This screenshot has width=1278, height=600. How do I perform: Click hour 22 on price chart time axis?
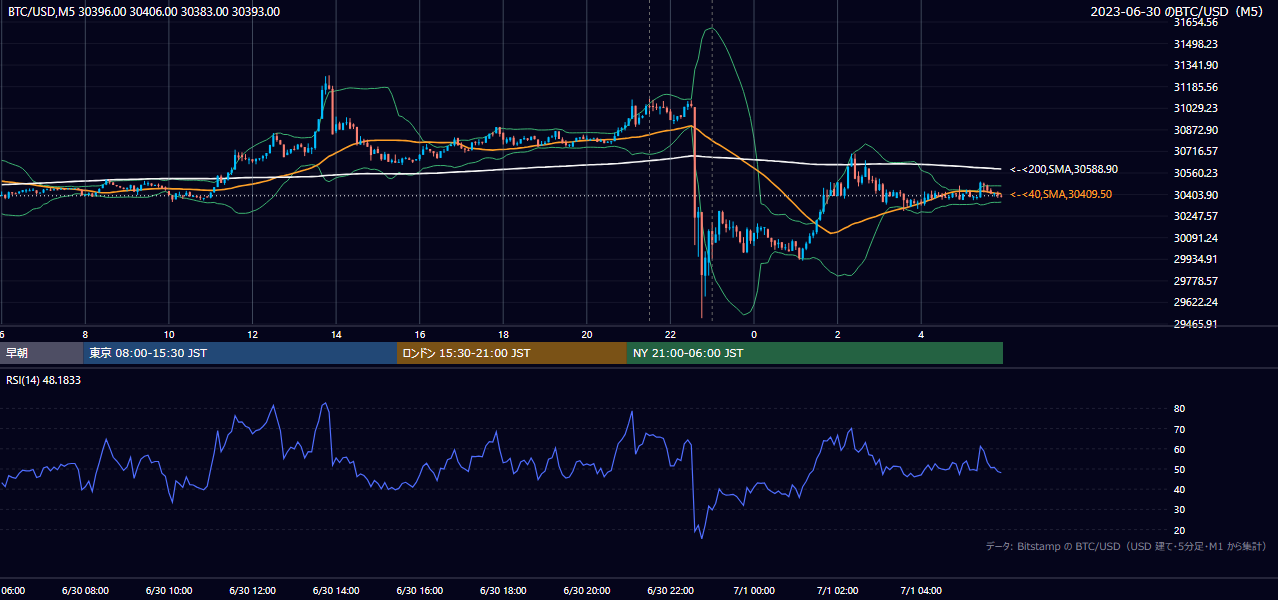[671, 334]
